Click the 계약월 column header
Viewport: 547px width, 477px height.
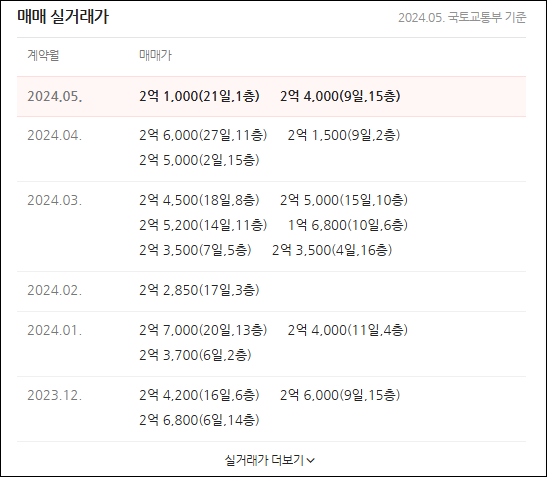tap(43, 55)
